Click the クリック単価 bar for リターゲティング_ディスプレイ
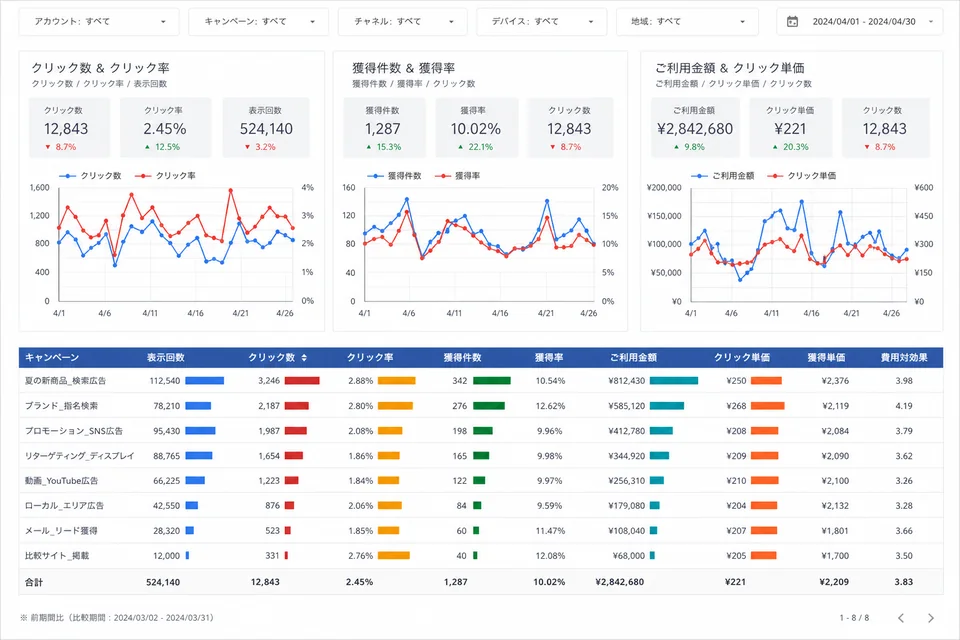960x640 pixels. pos(765,456)
